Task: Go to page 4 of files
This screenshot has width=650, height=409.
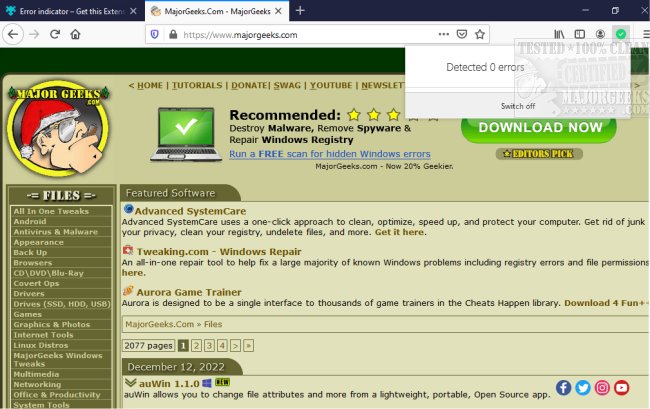Action: (222, 346)
